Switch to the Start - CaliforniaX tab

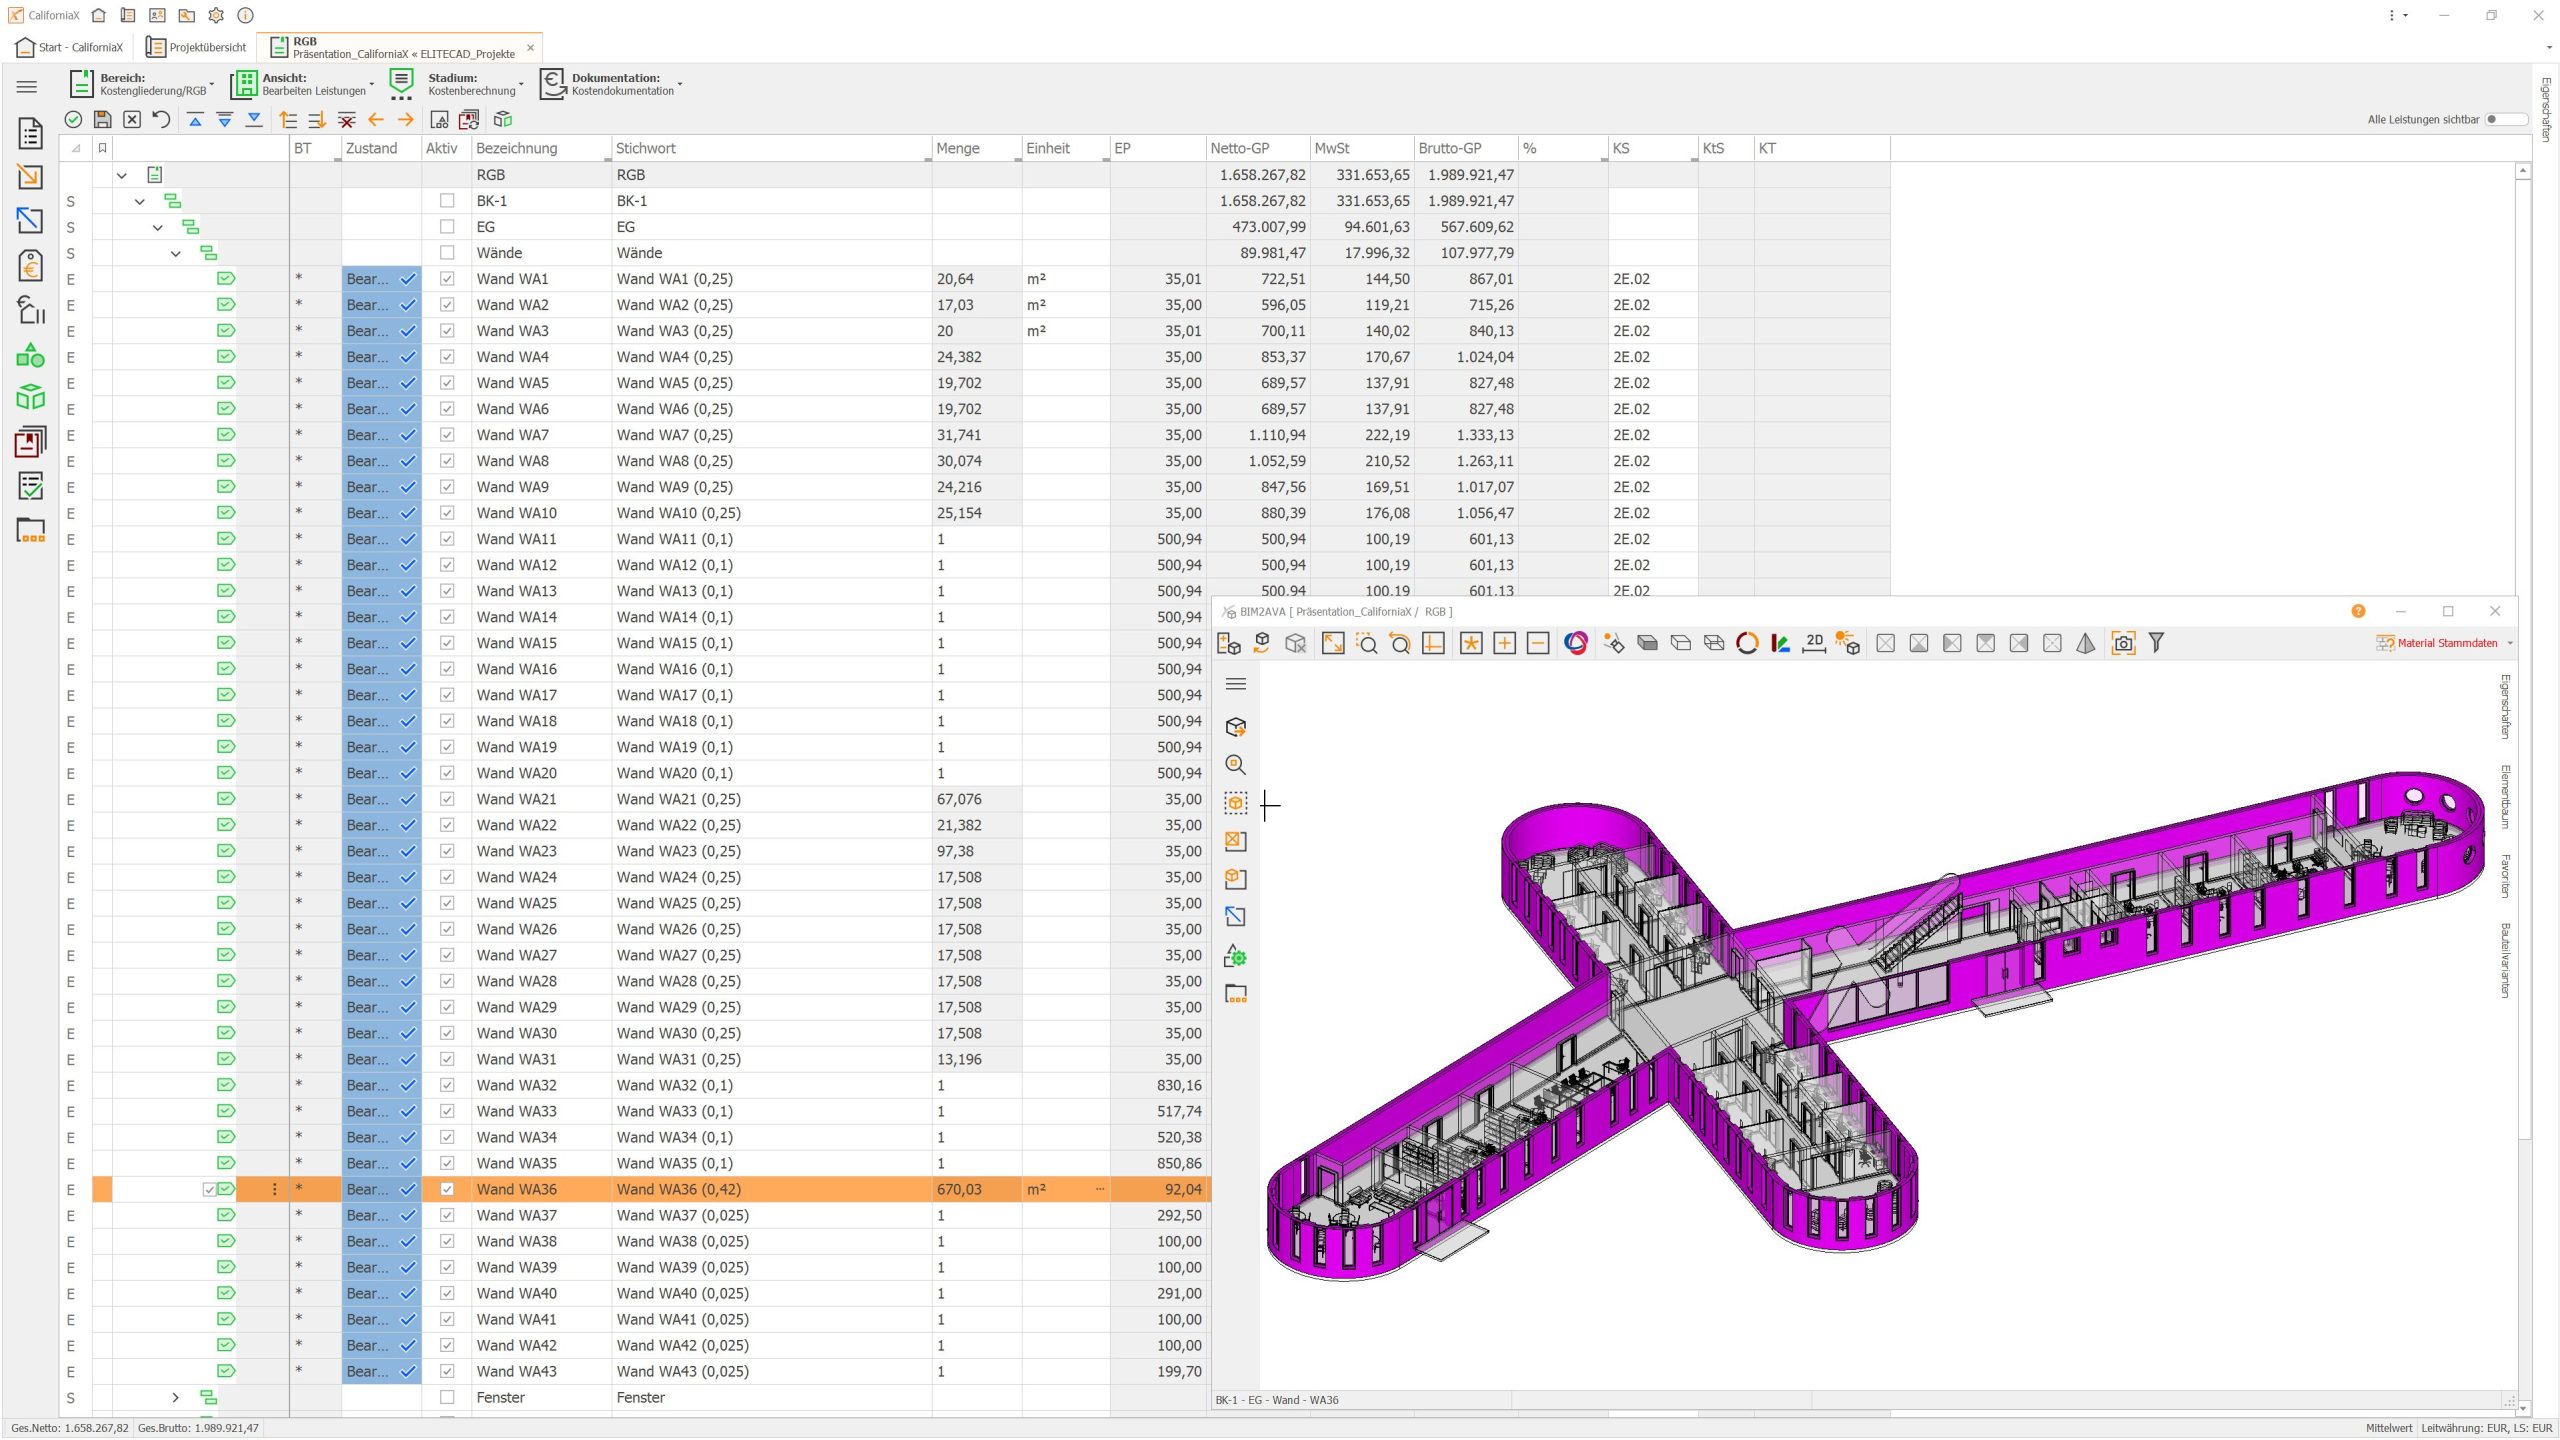[70, 46]
